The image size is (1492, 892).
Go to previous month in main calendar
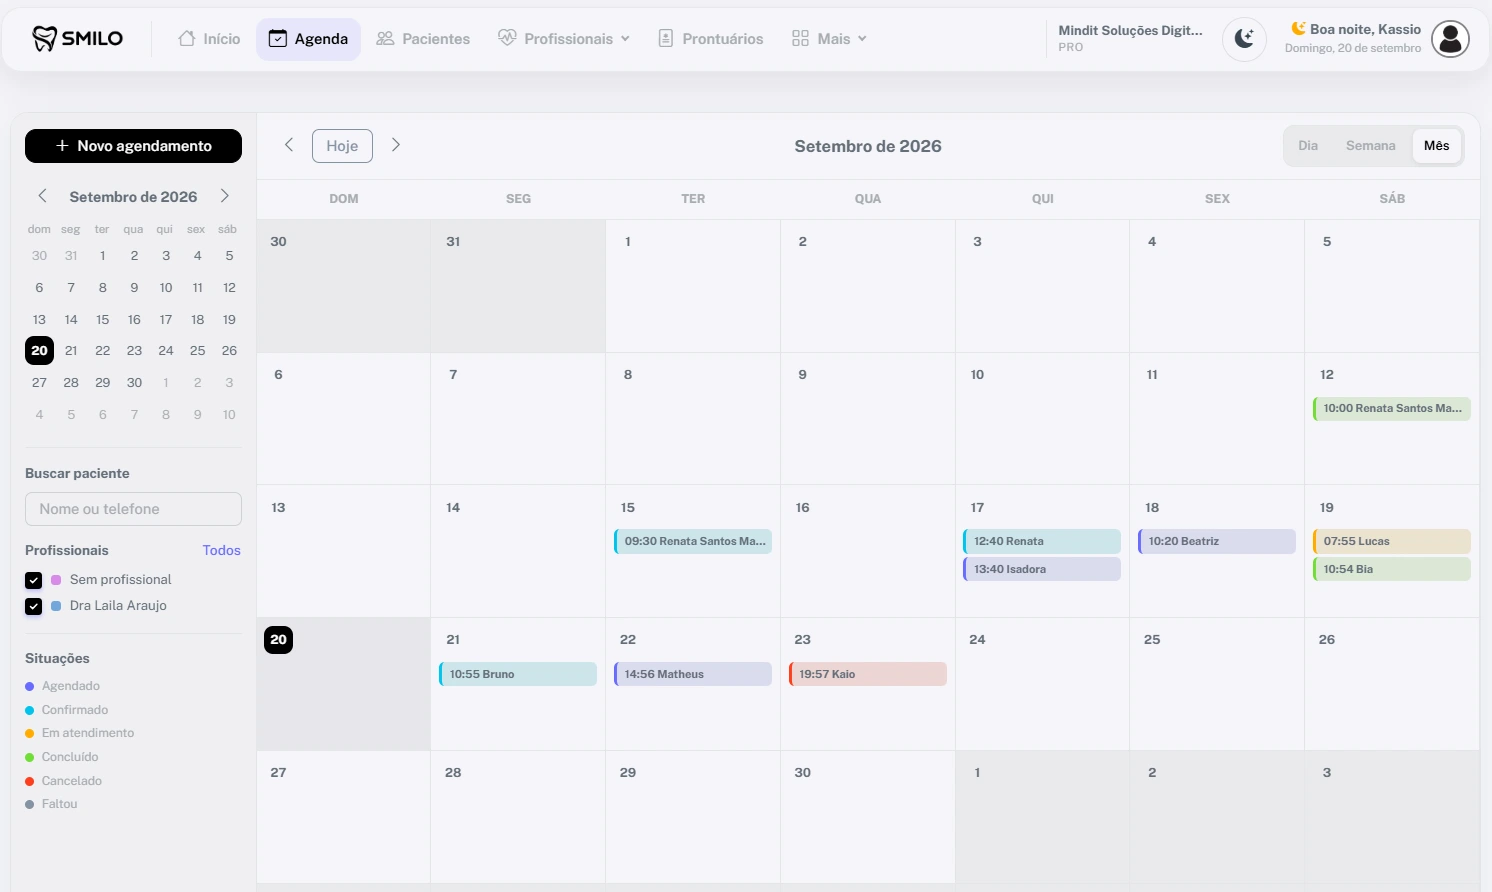[289, 145]
